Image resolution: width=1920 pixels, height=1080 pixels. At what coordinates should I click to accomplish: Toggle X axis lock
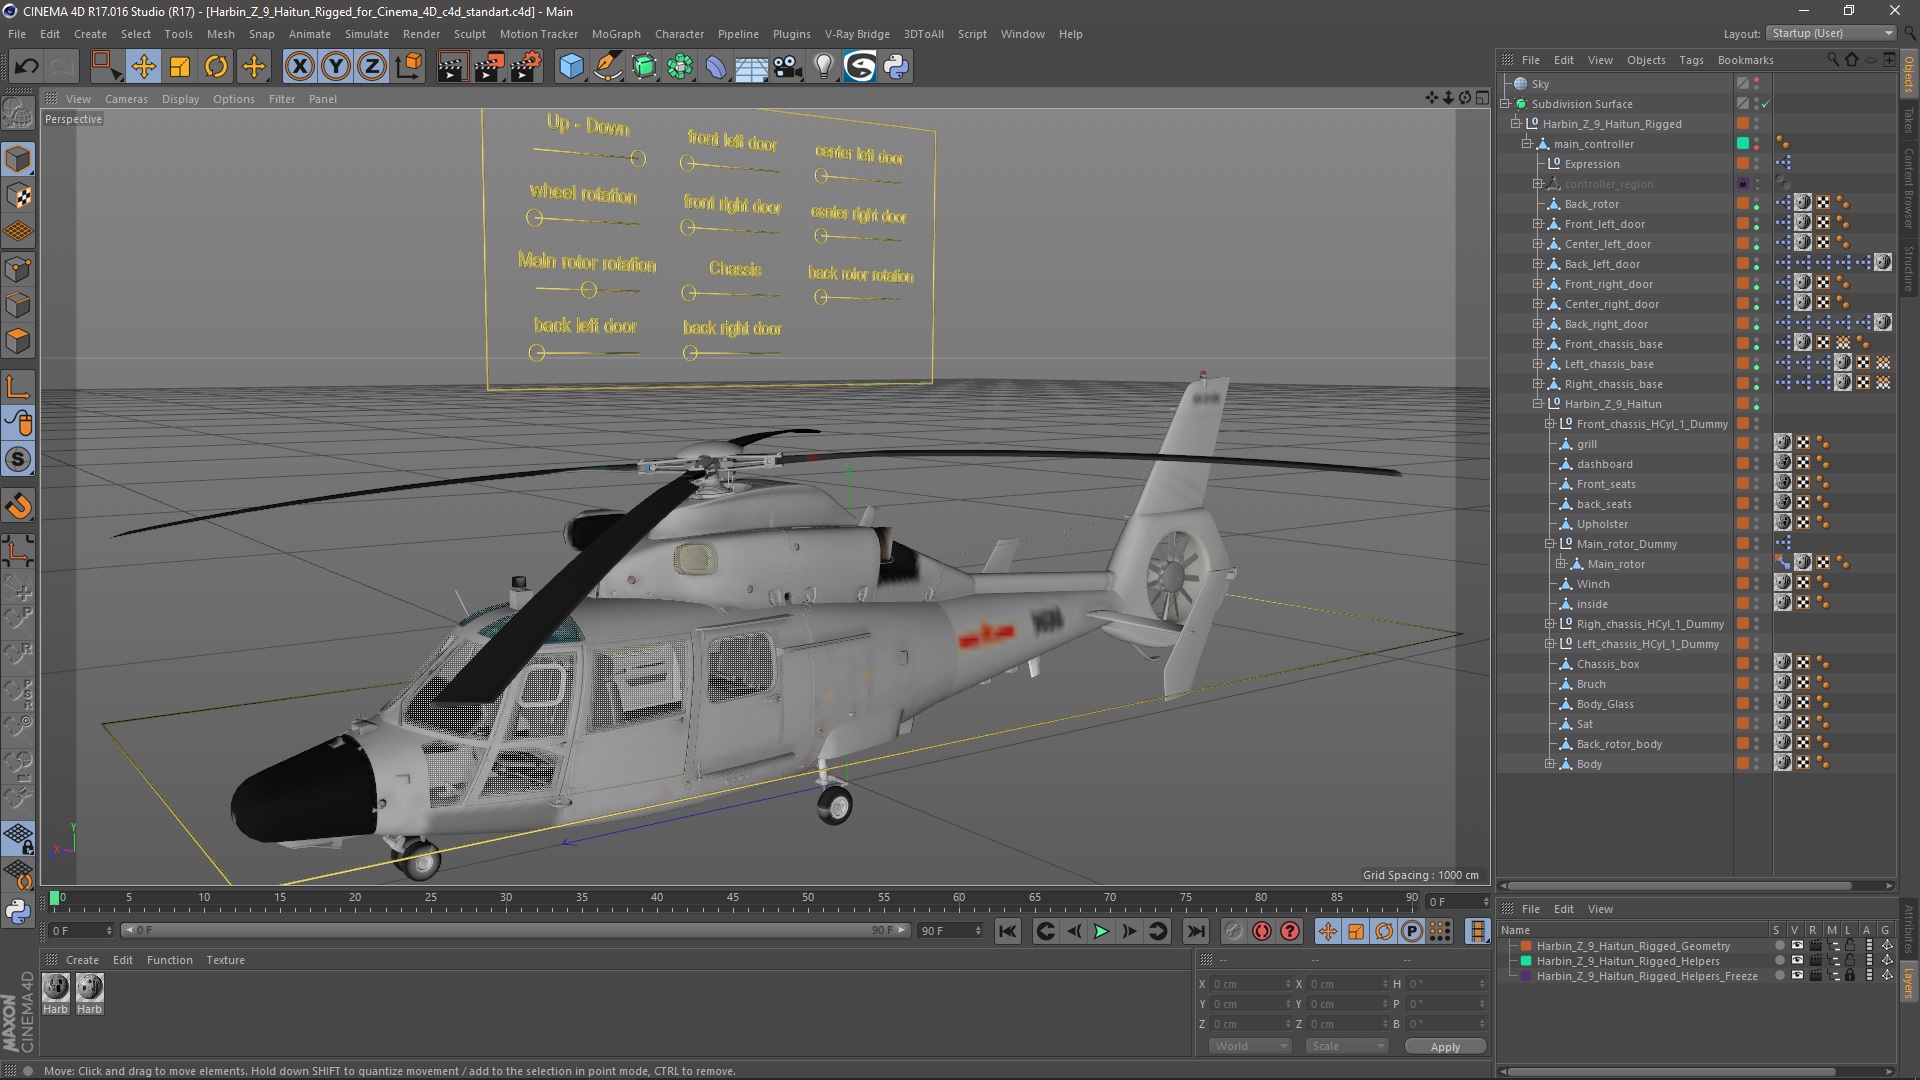[299, 67]
